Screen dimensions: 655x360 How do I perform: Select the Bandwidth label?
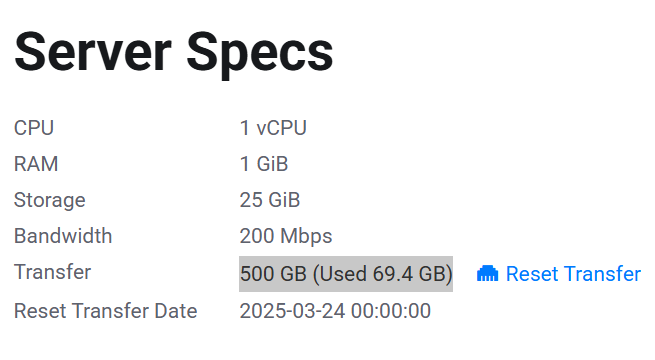[x=63, y=236]
